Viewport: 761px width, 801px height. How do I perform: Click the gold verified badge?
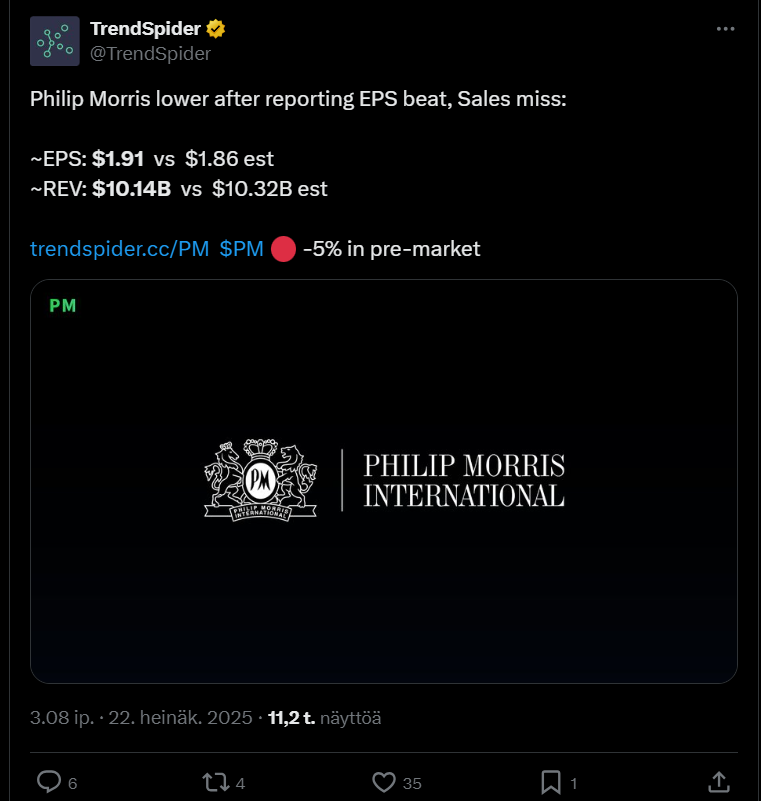(x=215, y=28)
